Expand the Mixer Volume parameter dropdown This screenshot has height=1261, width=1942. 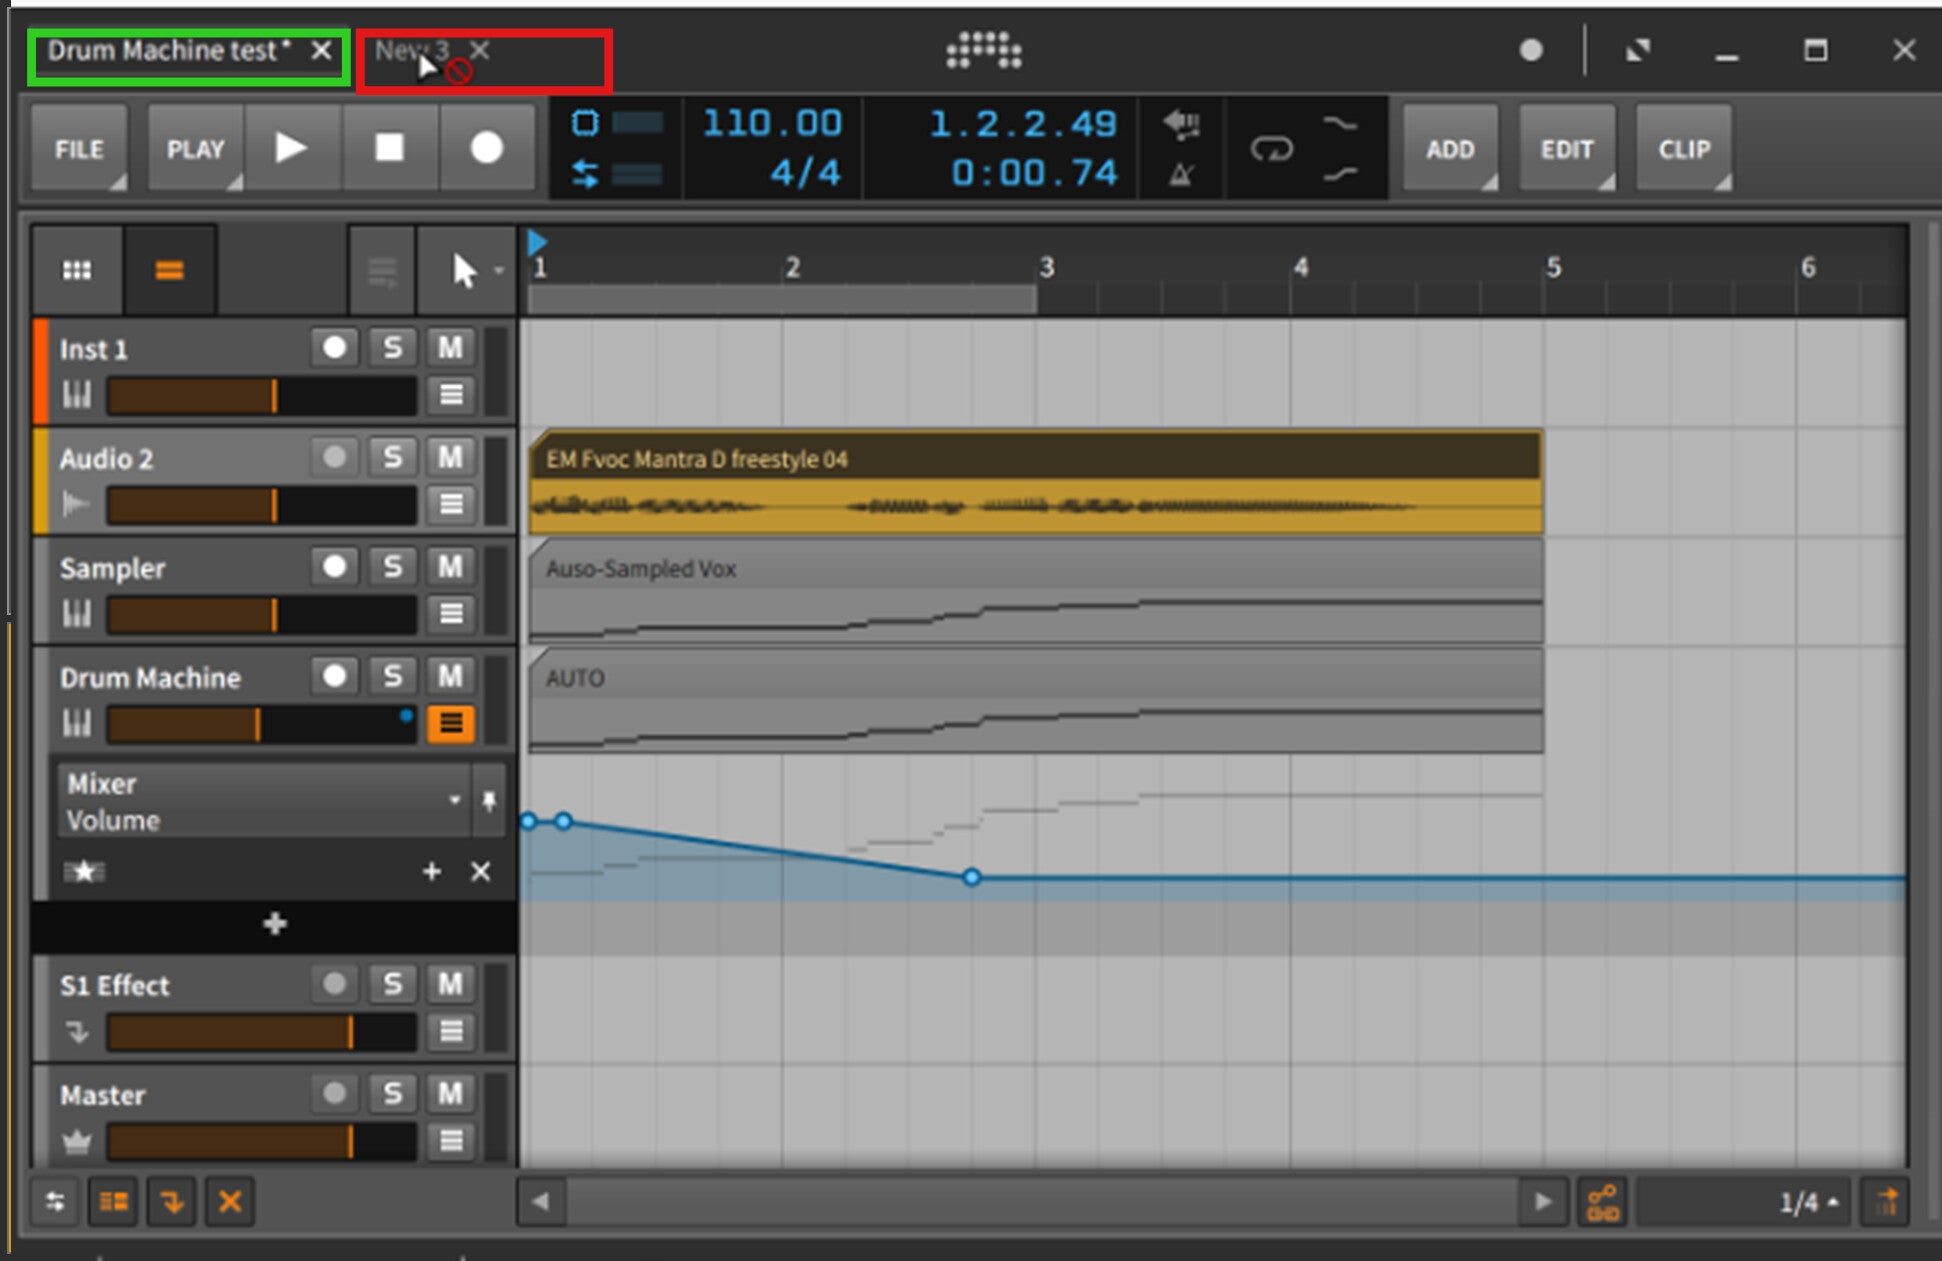tap(455, 800)
